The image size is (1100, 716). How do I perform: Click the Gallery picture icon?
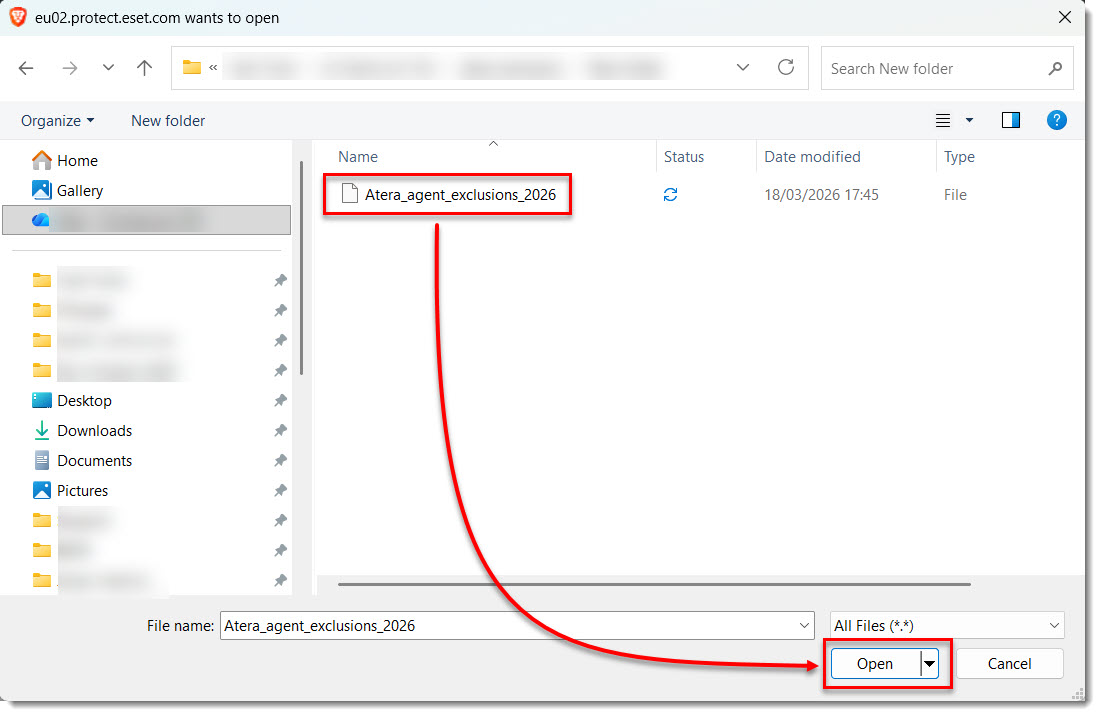41,190
